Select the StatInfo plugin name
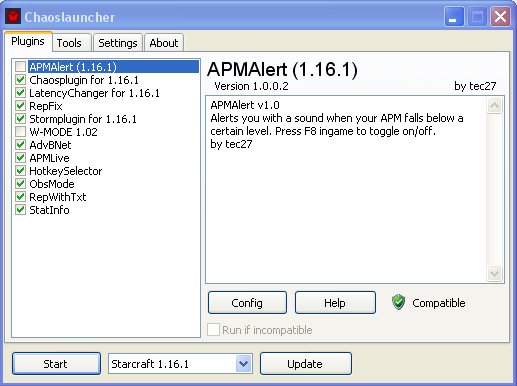This screenshot has height=386, width=517. [49, 210]
